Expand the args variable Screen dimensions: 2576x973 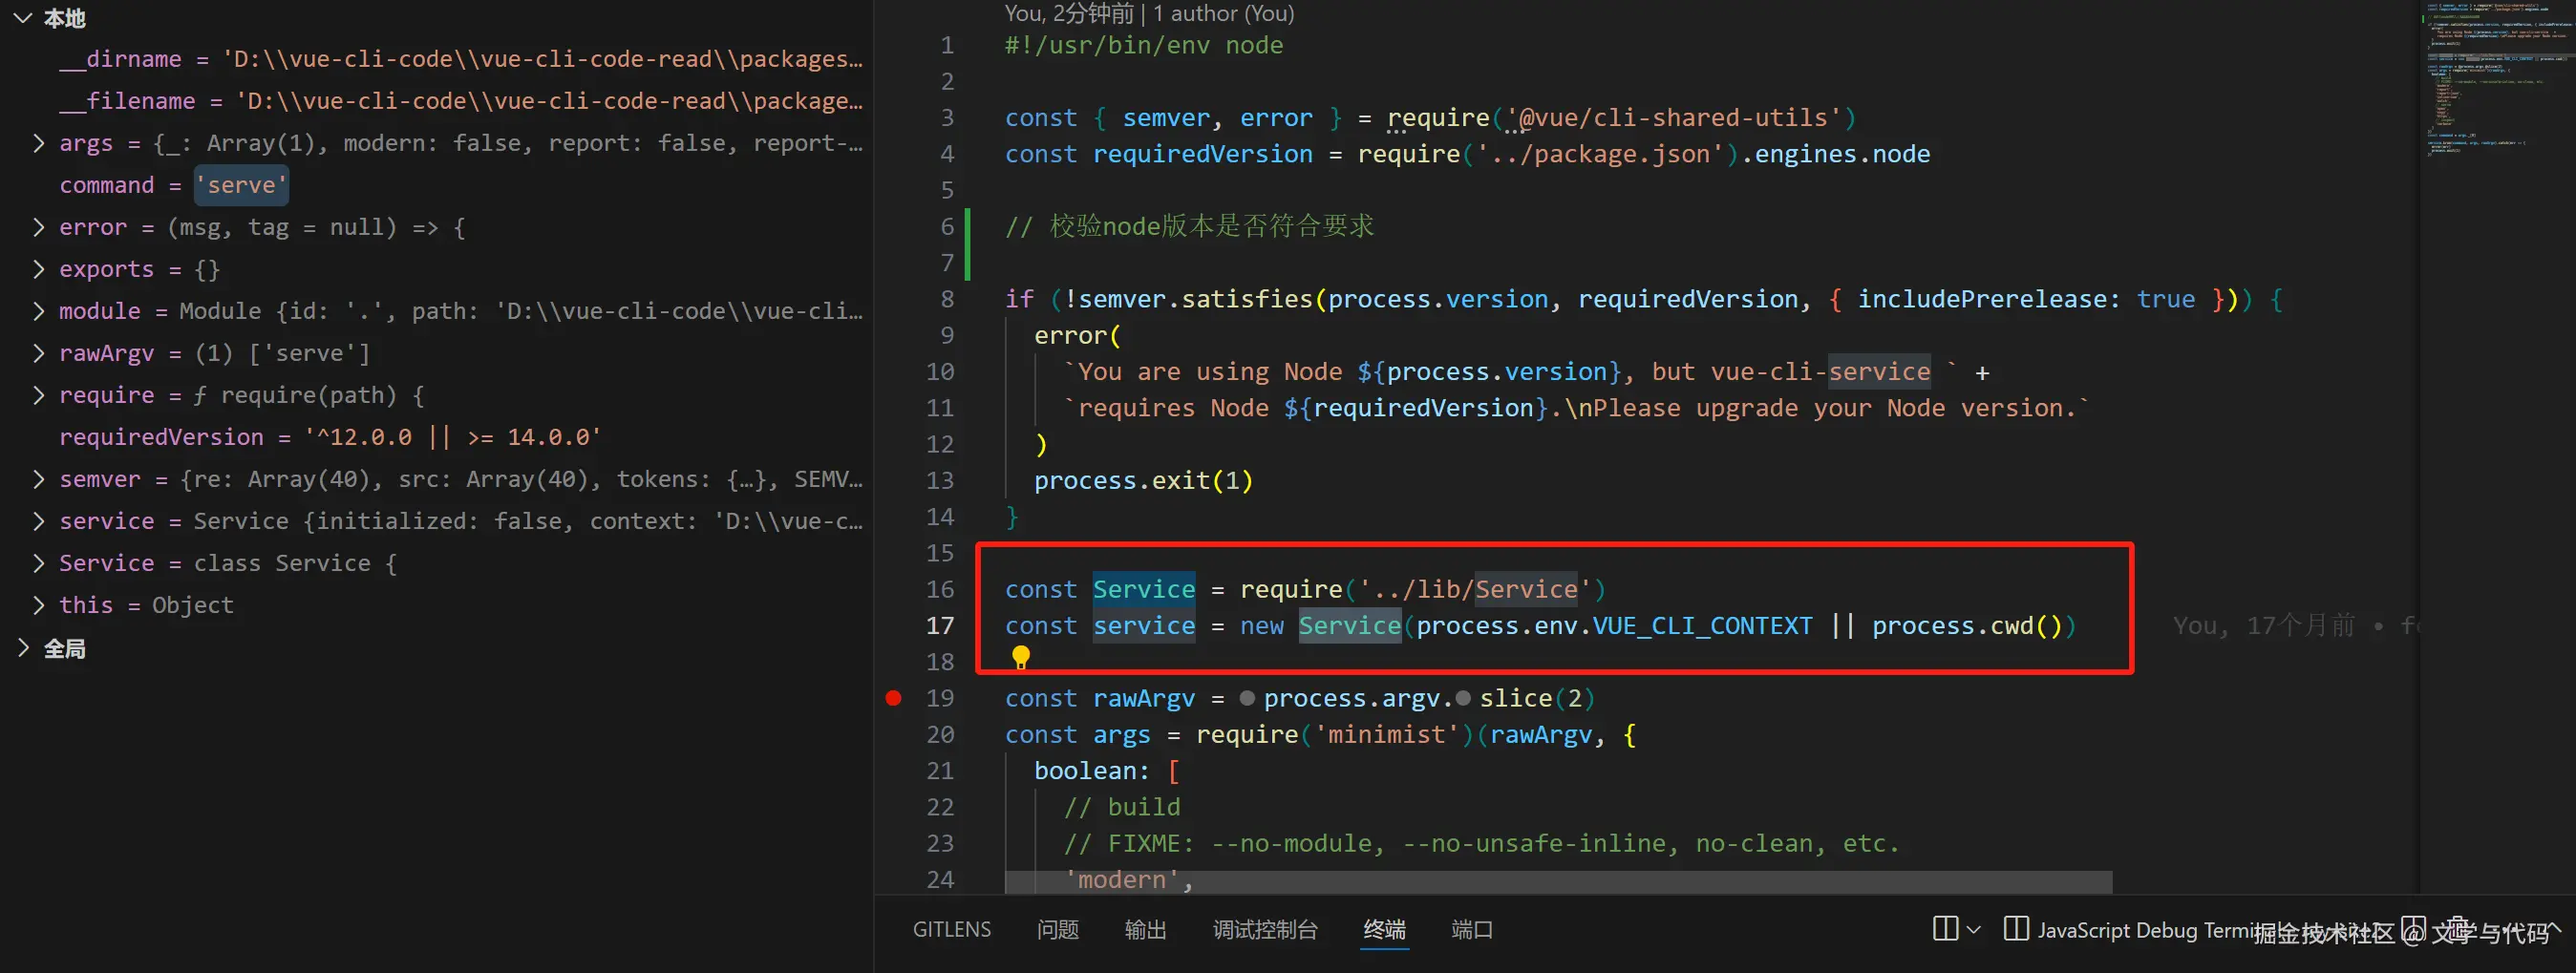pos(39,143)
